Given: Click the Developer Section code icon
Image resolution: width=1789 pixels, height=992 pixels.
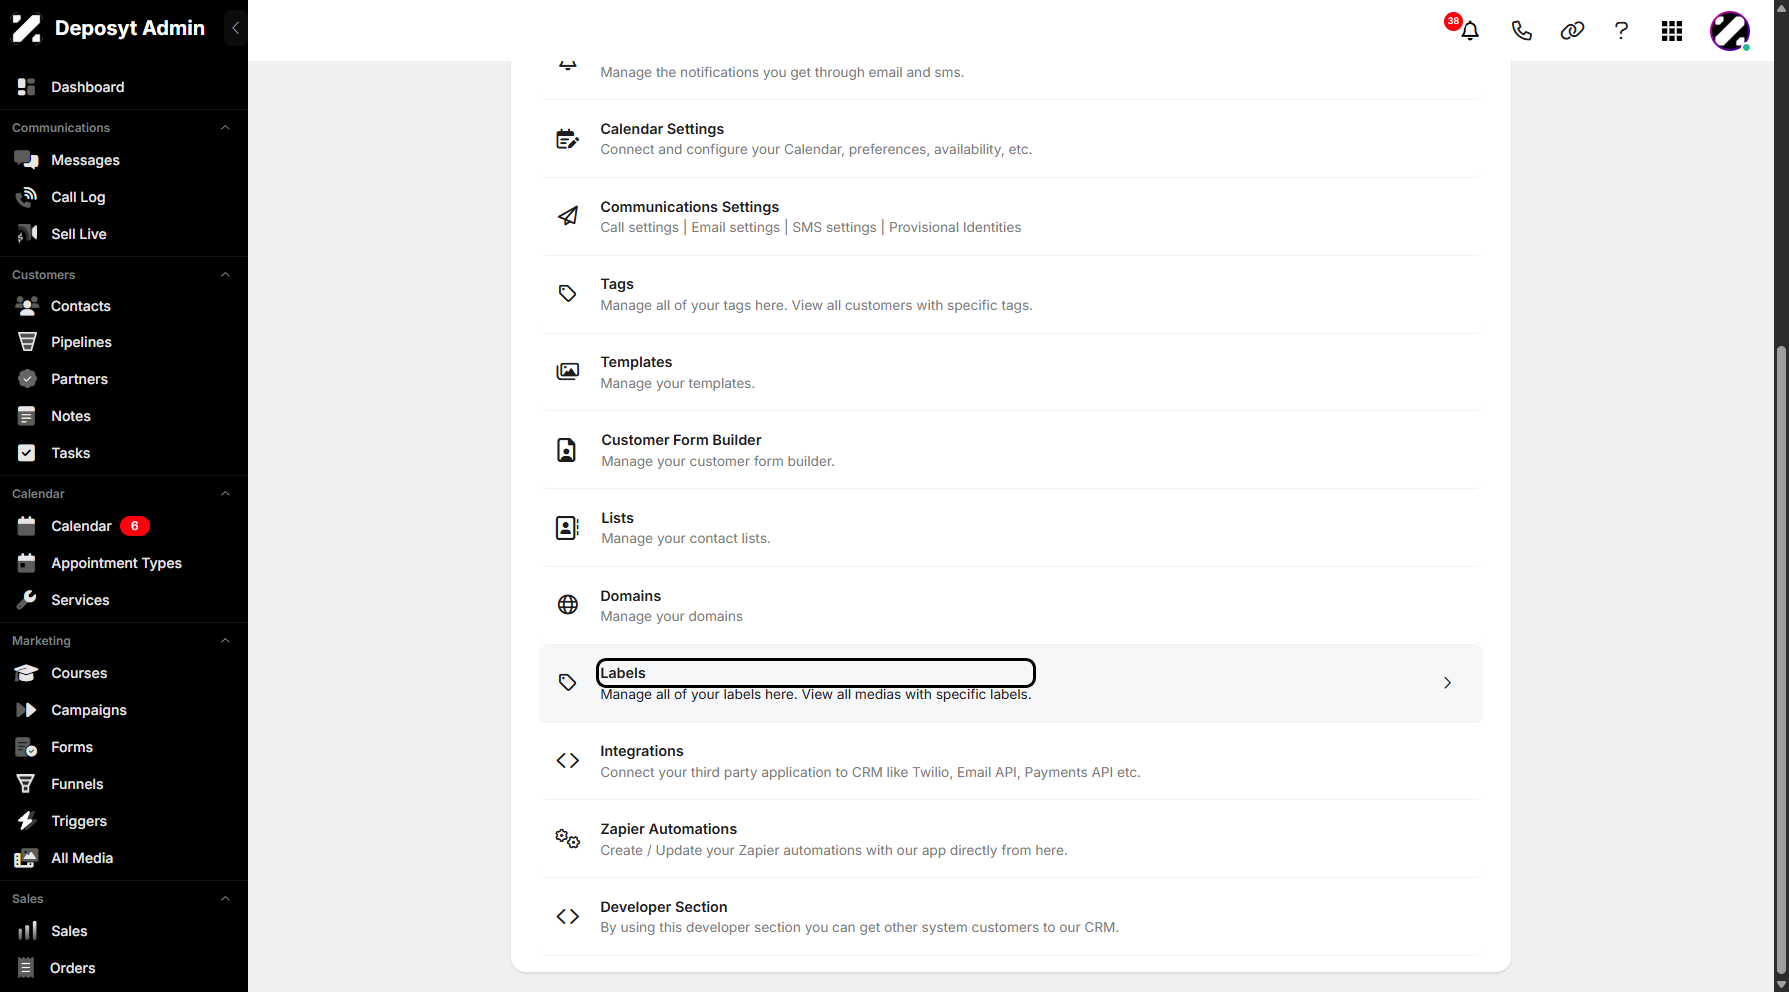Looking at the screenshot, I should [x=567, y=916].
